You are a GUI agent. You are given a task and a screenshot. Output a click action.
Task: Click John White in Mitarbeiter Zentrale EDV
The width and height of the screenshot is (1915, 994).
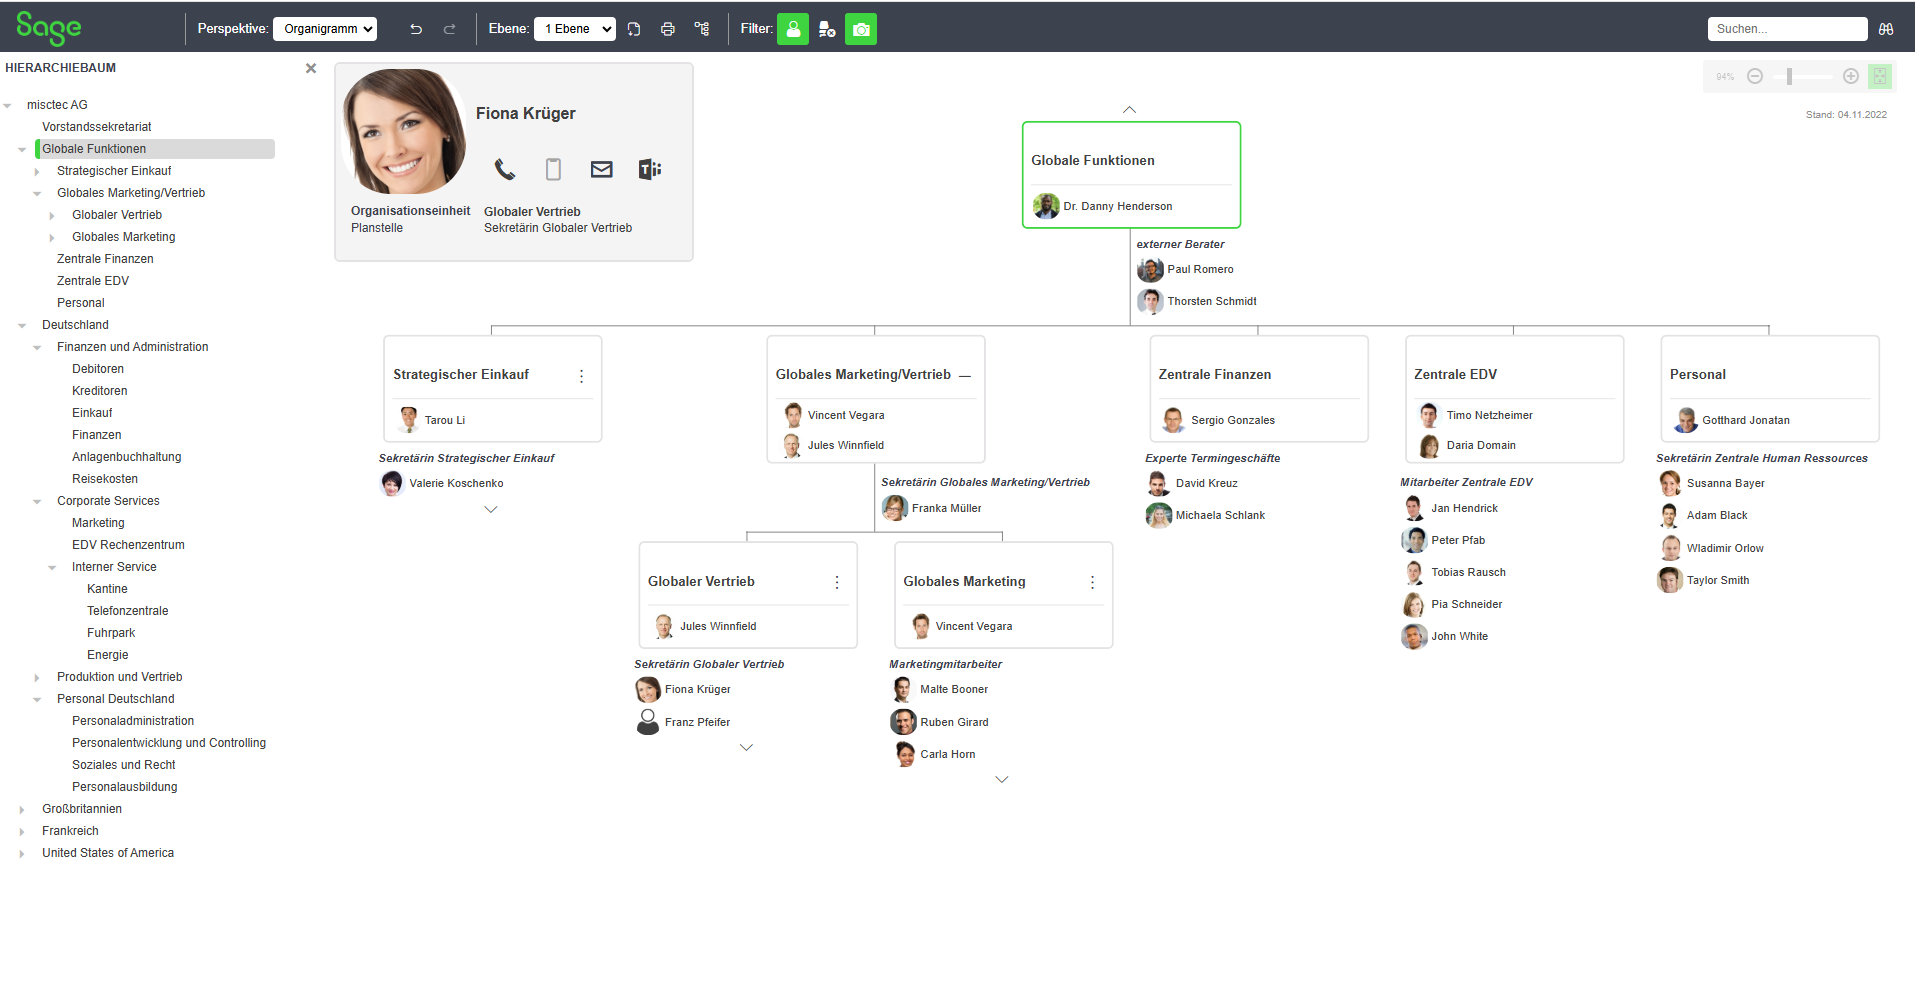1459,636
